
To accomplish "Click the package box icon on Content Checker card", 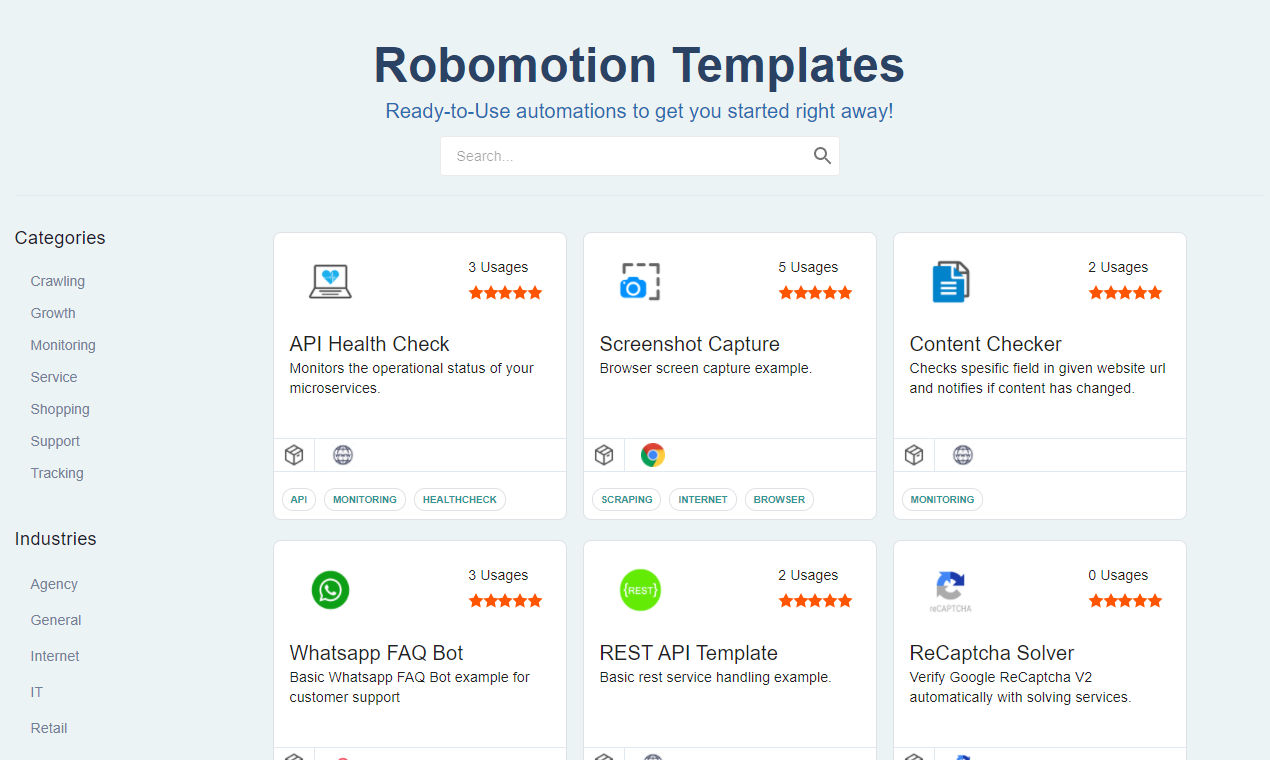I will (x=914, y=455).
